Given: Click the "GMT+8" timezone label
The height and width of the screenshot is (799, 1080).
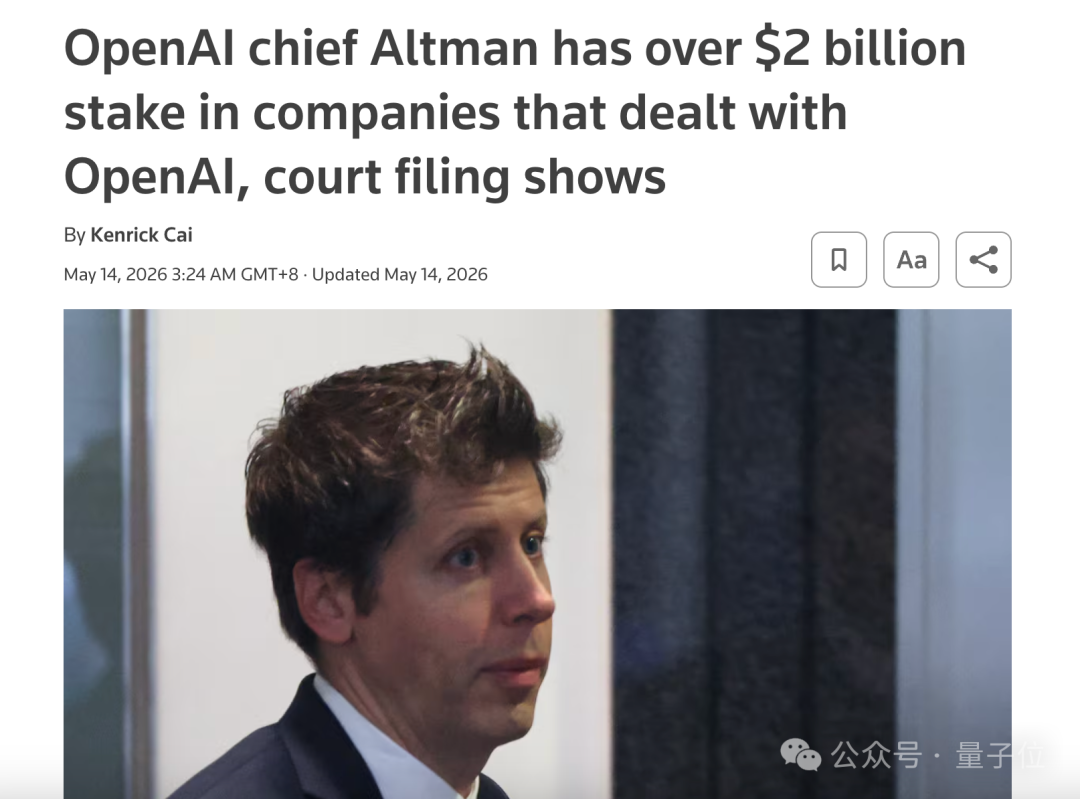Looking at the screenshot, I should (269, 274).
